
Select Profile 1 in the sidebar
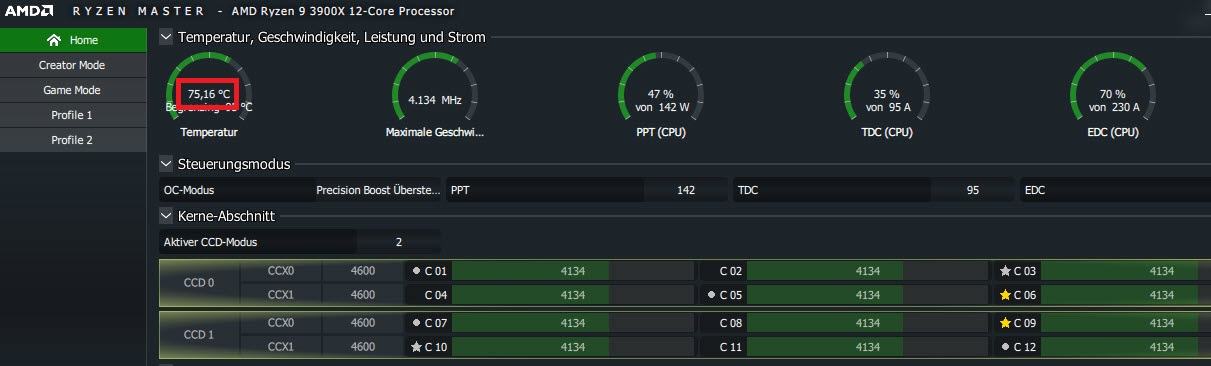click(x=73, y=115)
